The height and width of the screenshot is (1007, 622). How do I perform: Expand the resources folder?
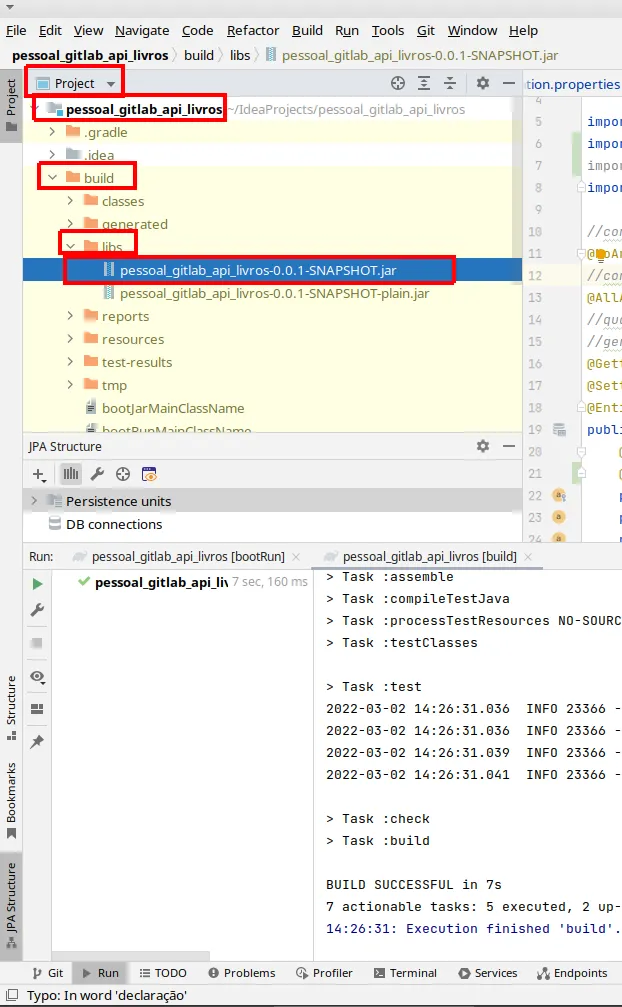(x=71, y=339)
